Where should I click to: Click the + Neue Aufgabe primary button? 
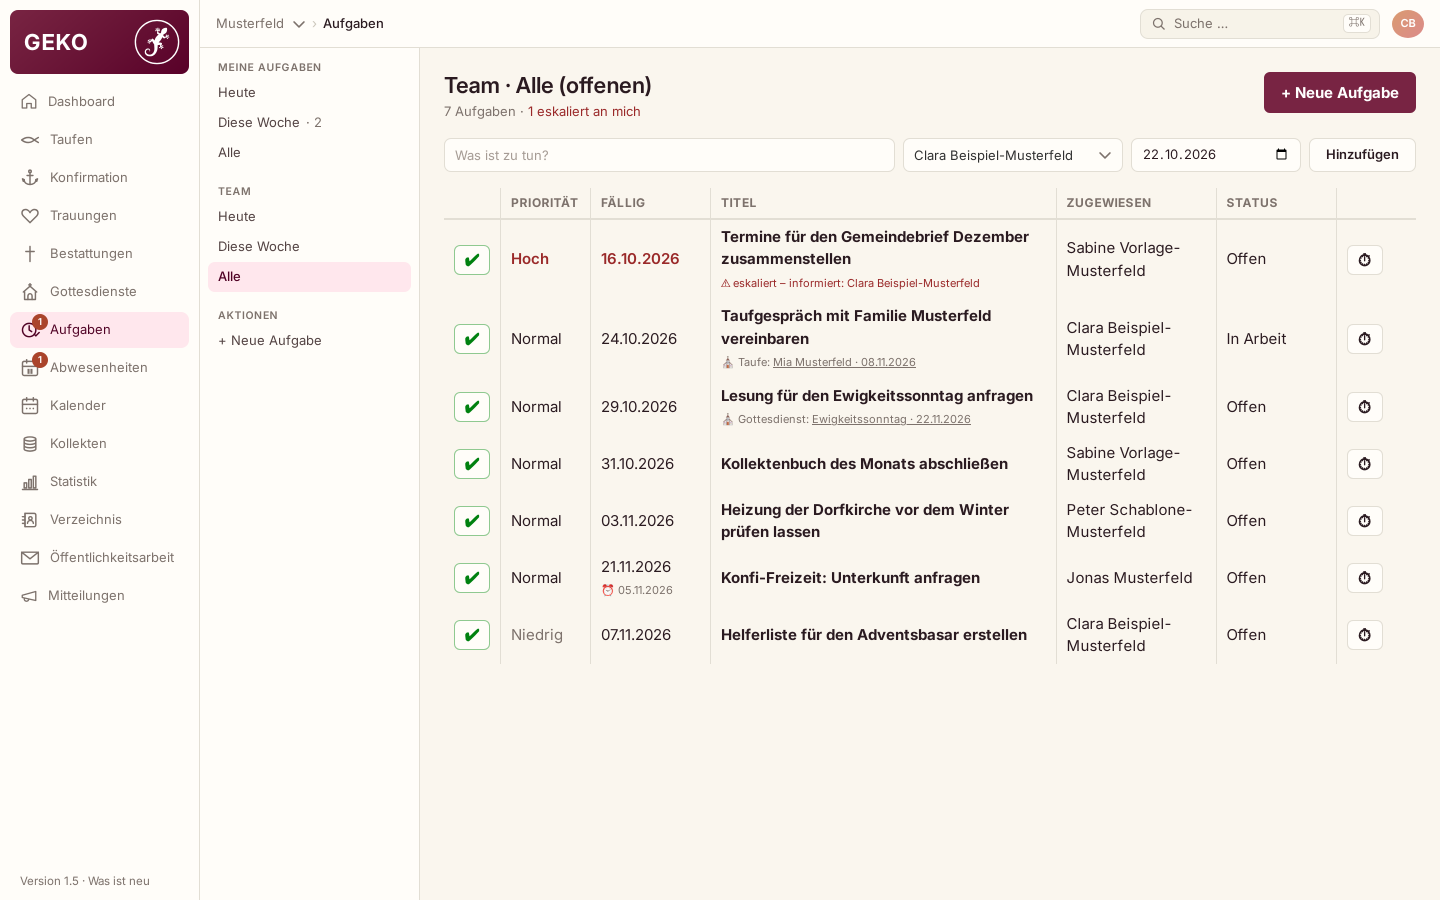(1340, 93)
